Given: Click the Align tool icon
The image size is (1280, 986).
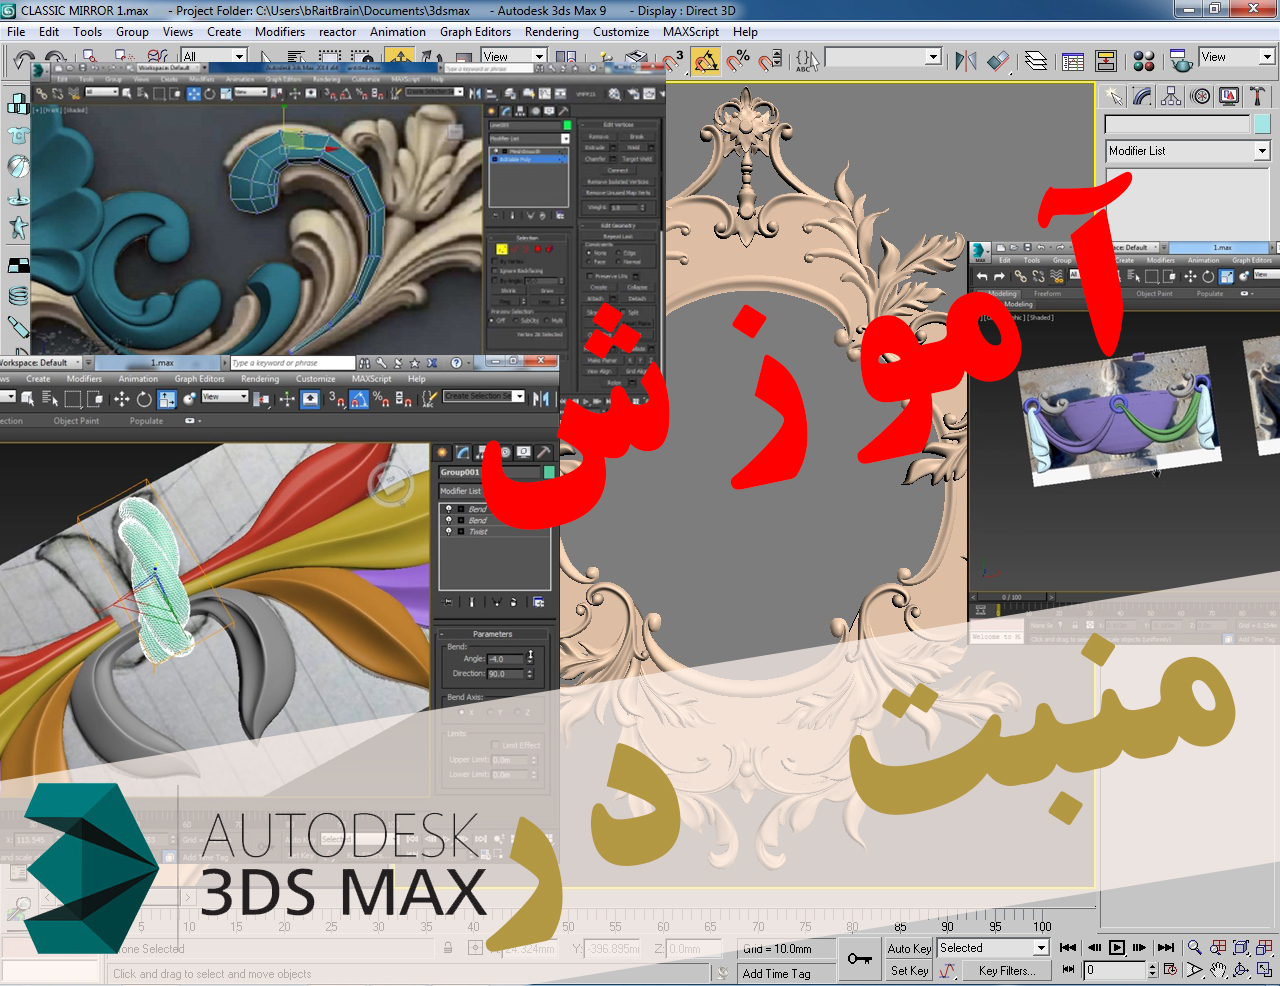Looking at the screenshot, I should (x=998, y=61).
